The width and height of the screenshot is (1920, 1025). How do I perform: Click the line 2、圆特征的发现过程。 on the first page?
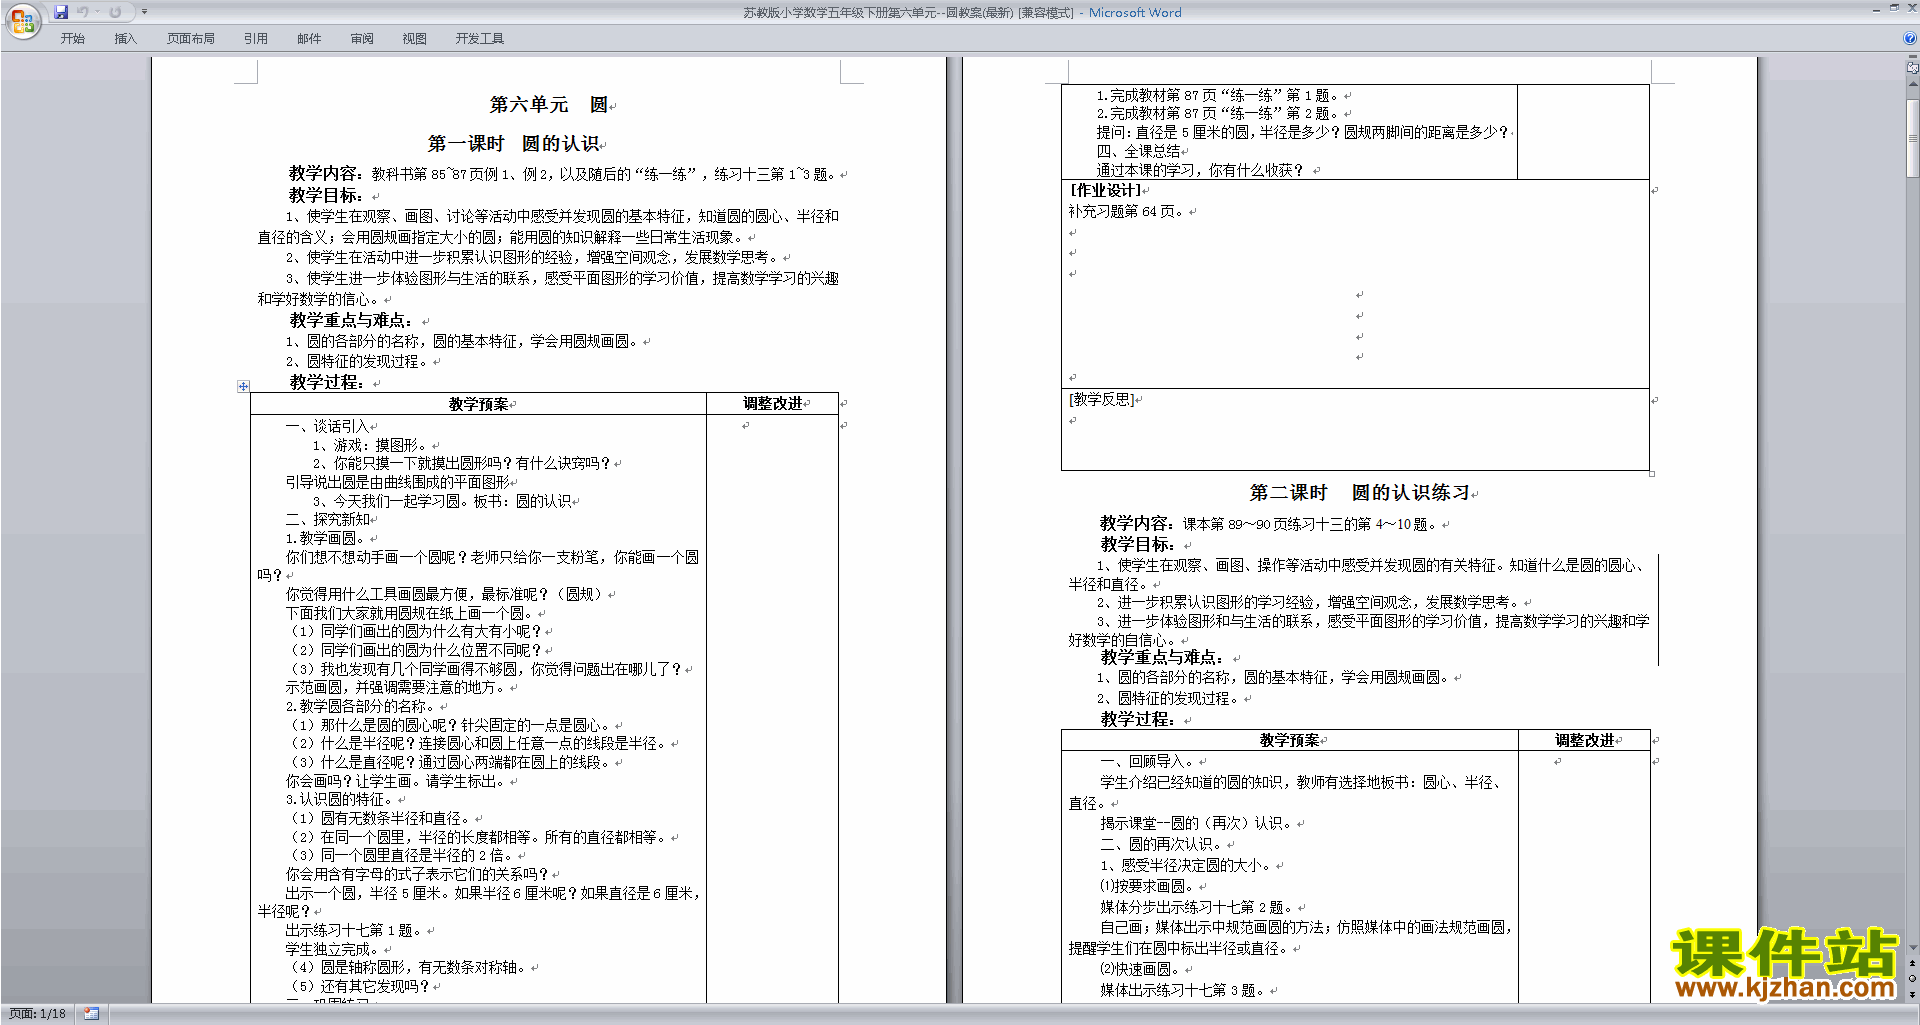pos(356,362)
